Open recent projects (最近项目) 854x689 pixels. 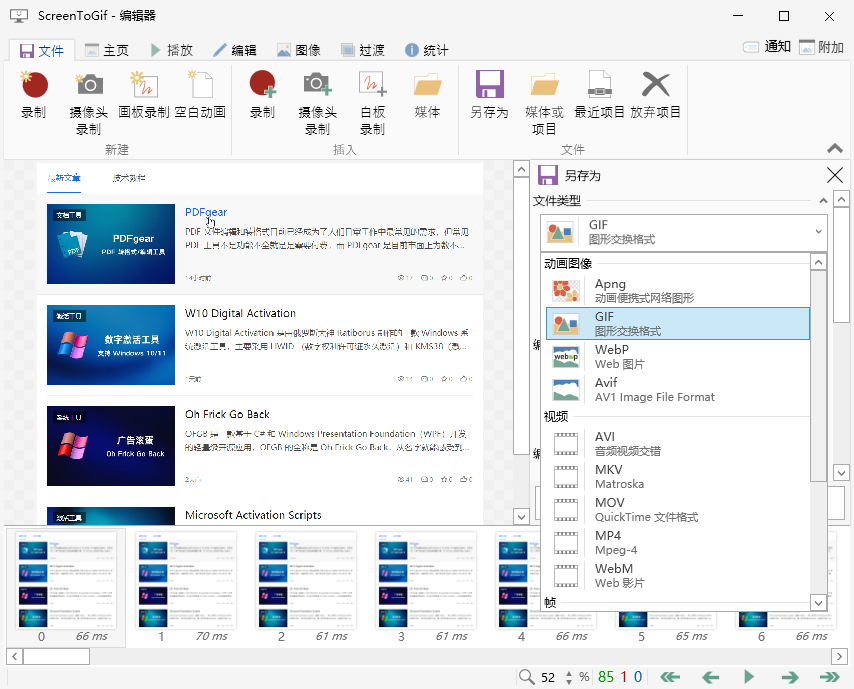(x=599, y=95)
